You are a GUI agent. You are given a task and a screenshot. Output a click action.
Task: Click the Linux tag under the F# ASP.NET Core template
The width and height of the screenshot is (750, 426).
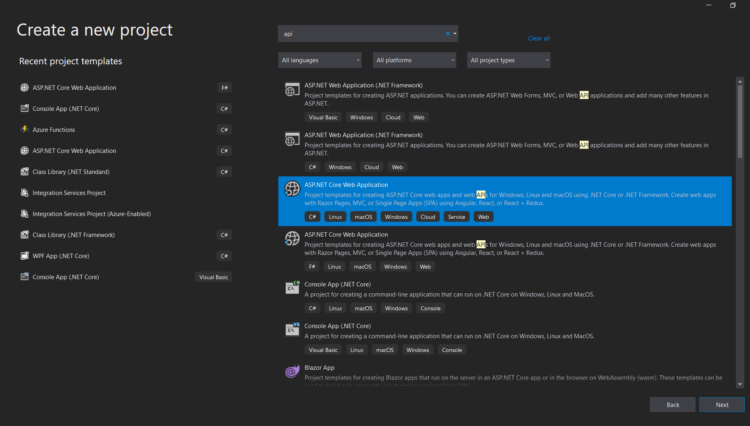[334, 267]
